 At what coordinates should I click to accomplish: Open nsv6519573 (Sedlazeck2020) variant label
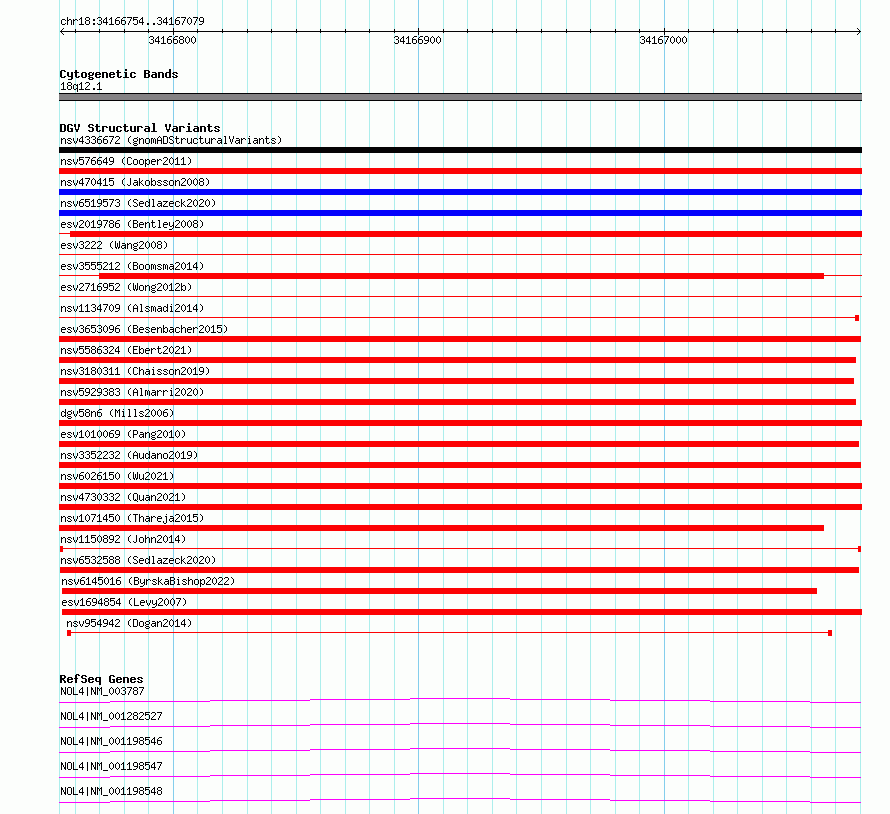138,203
